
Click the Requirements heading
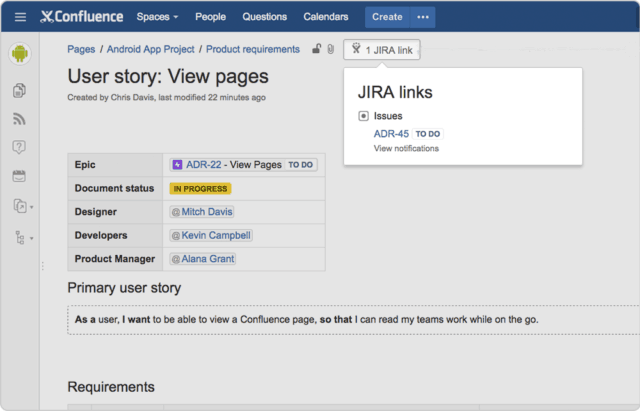[111, 387]
